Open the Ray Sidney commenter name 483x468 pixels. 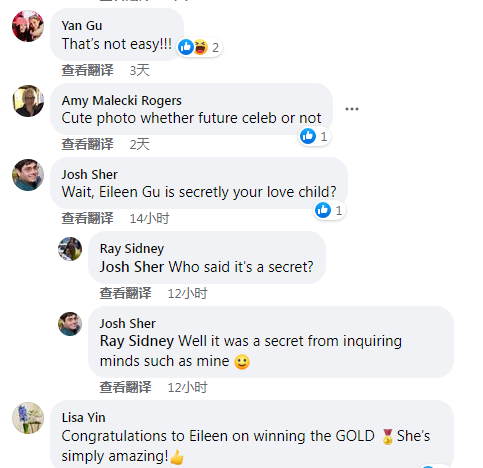tap(132, 249)
